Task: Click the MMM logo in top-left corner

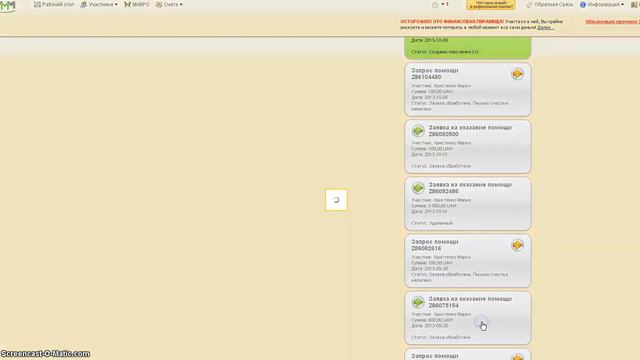Action: tap(7, 6)
